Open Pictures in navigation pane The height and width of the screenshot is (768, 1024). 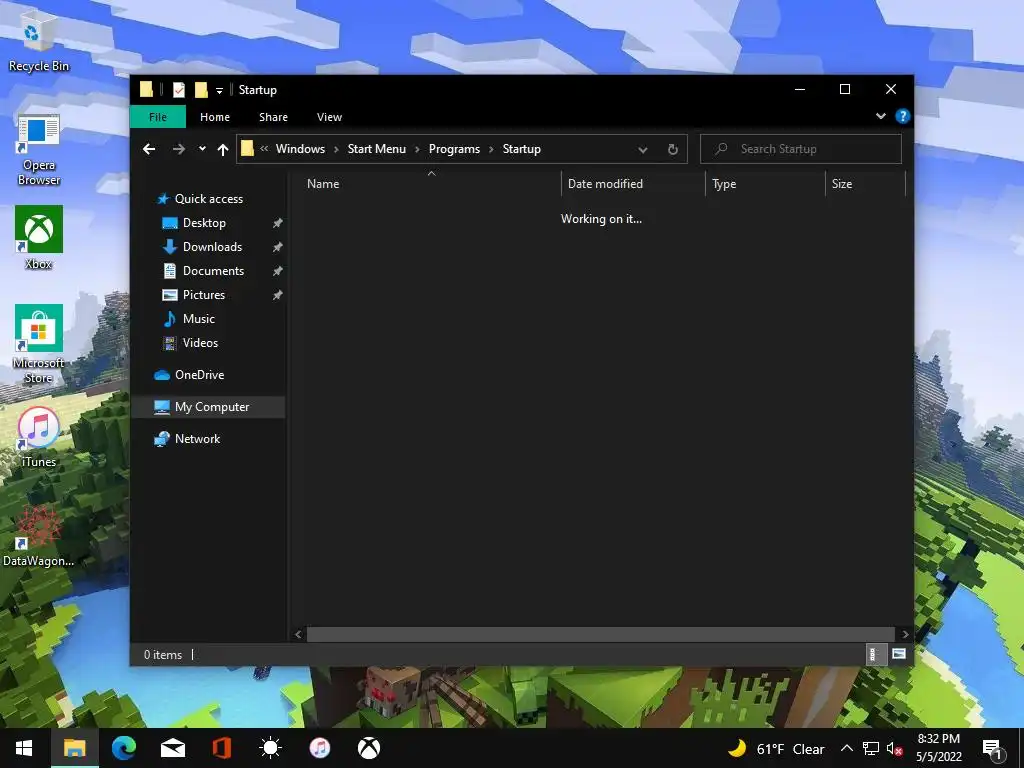(204, 295)
